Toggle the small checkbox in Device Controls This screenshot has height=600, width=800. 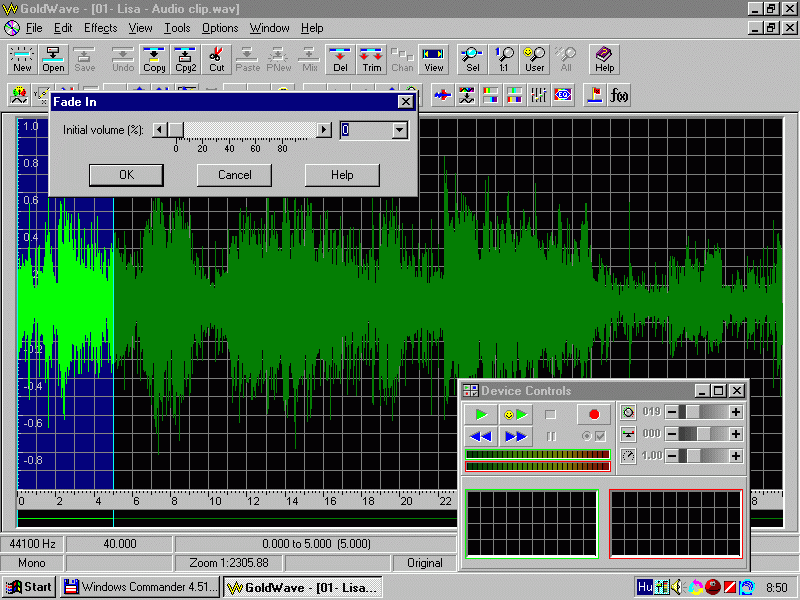click(x=600, y=436)
